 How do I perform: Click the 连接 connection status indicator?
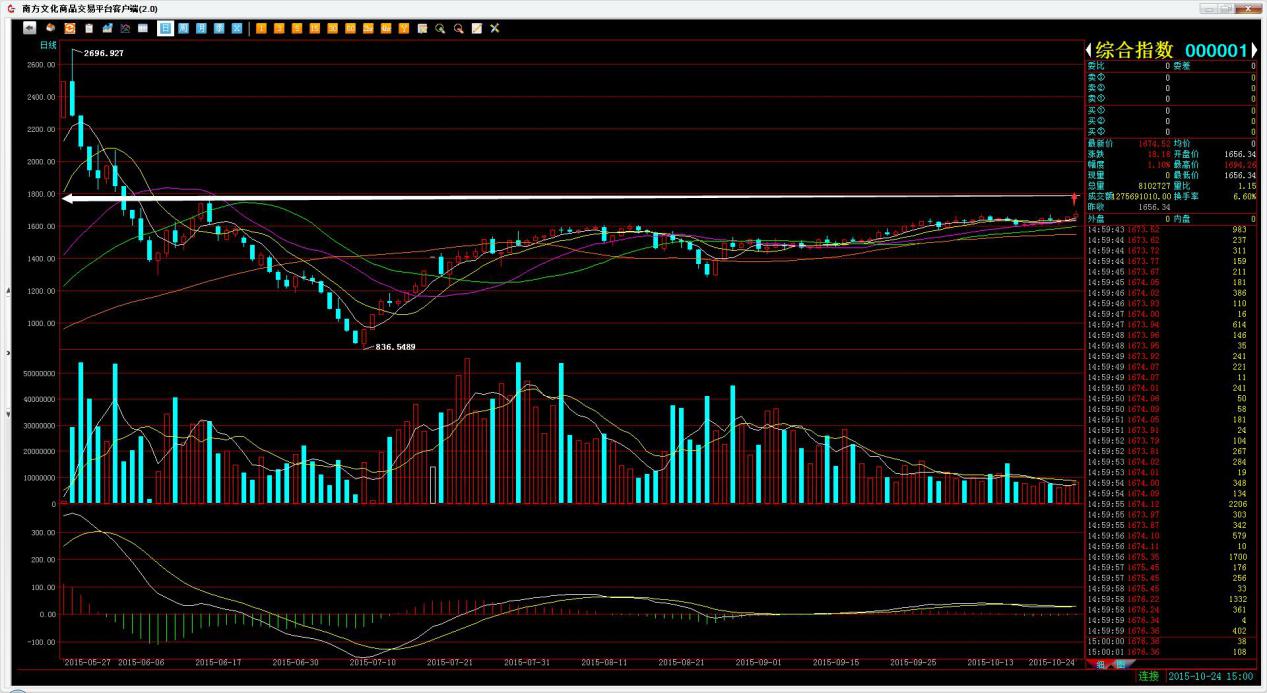[1148, 677]
